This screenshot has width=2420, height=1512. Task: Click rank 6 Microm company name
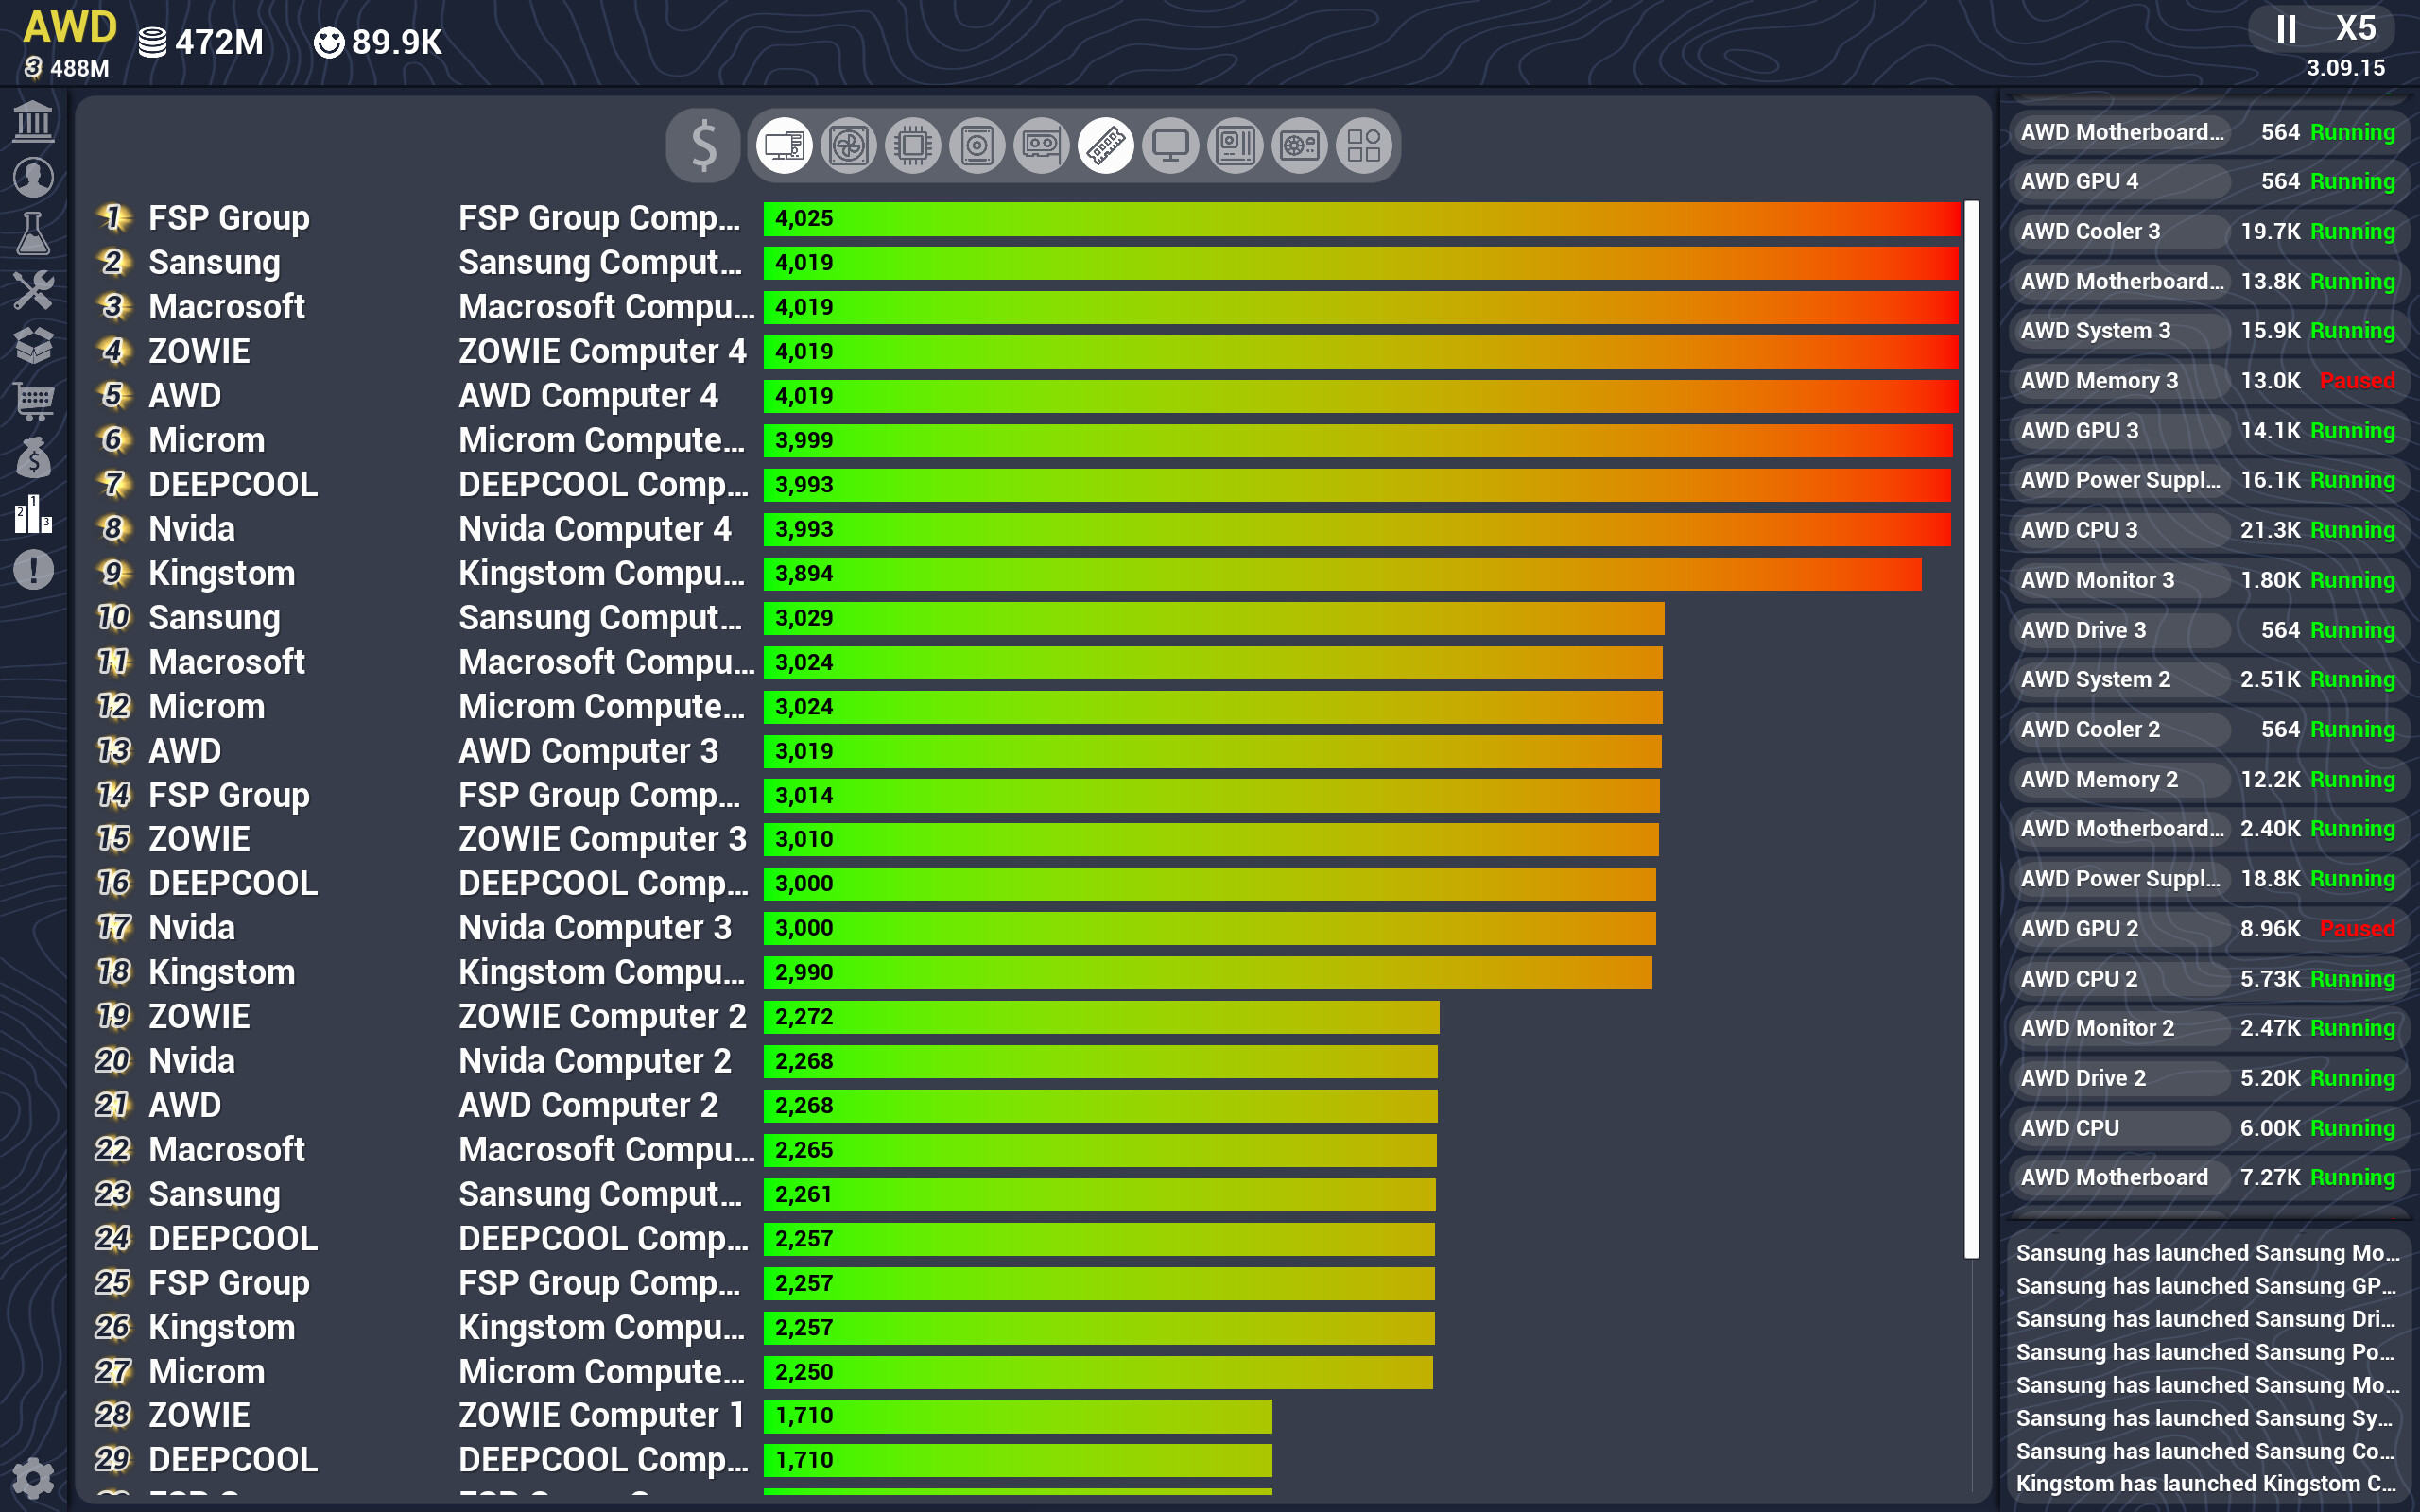pyautogui.click(x=207, y=440)
